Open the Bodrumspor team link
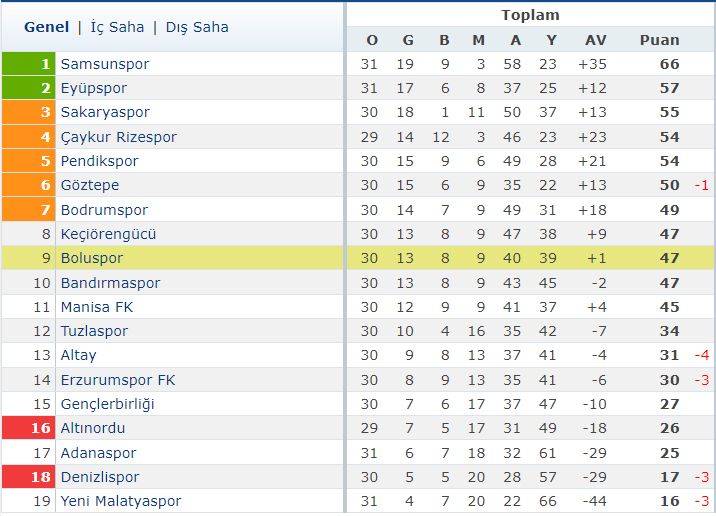 click(x=104, y=210)
